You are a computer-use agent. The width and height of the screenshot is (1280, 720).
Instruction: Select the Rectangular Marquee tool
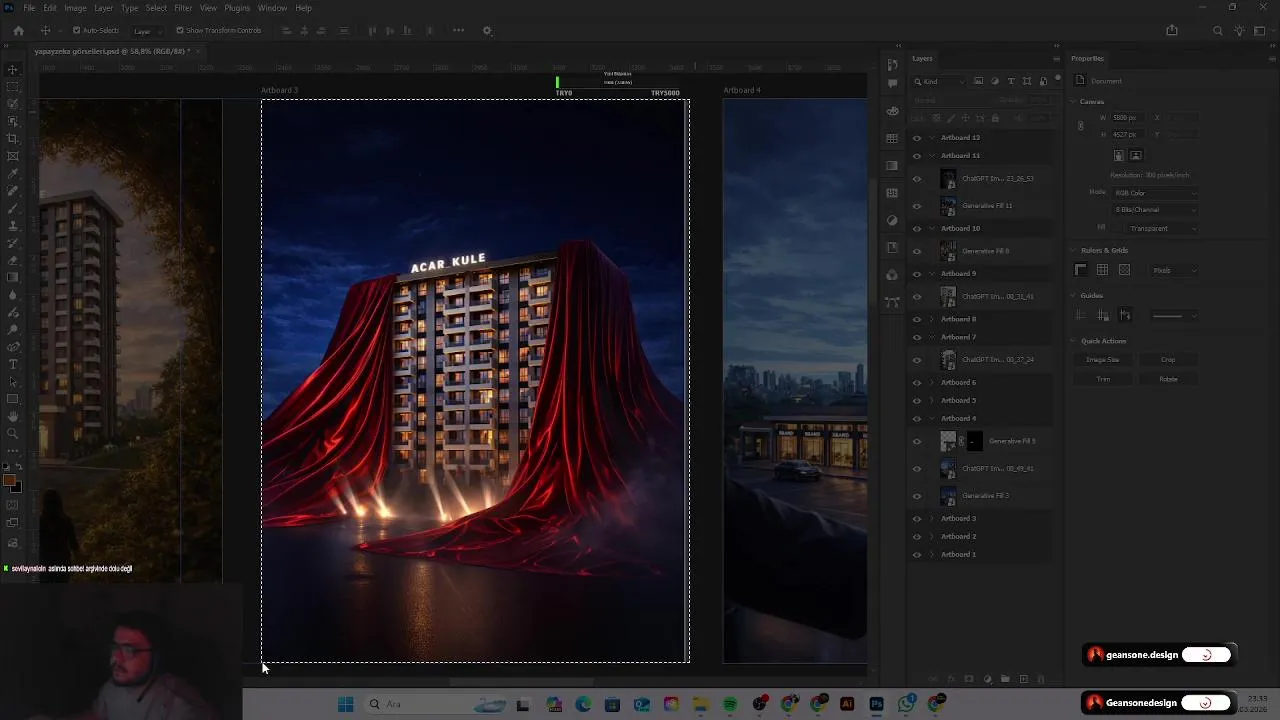pos(13,86)
